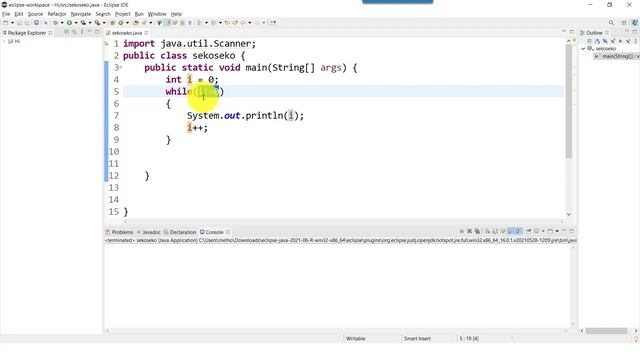Click the Save toolbar icon
640x360 pixels.
click(x=19, y=23)
